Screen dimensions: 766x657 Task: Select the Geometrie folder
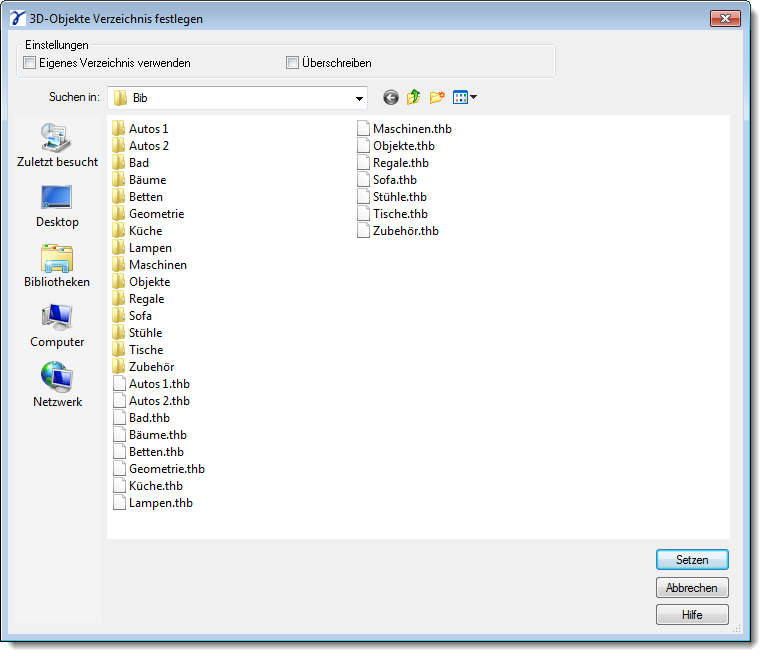(148, 214)
